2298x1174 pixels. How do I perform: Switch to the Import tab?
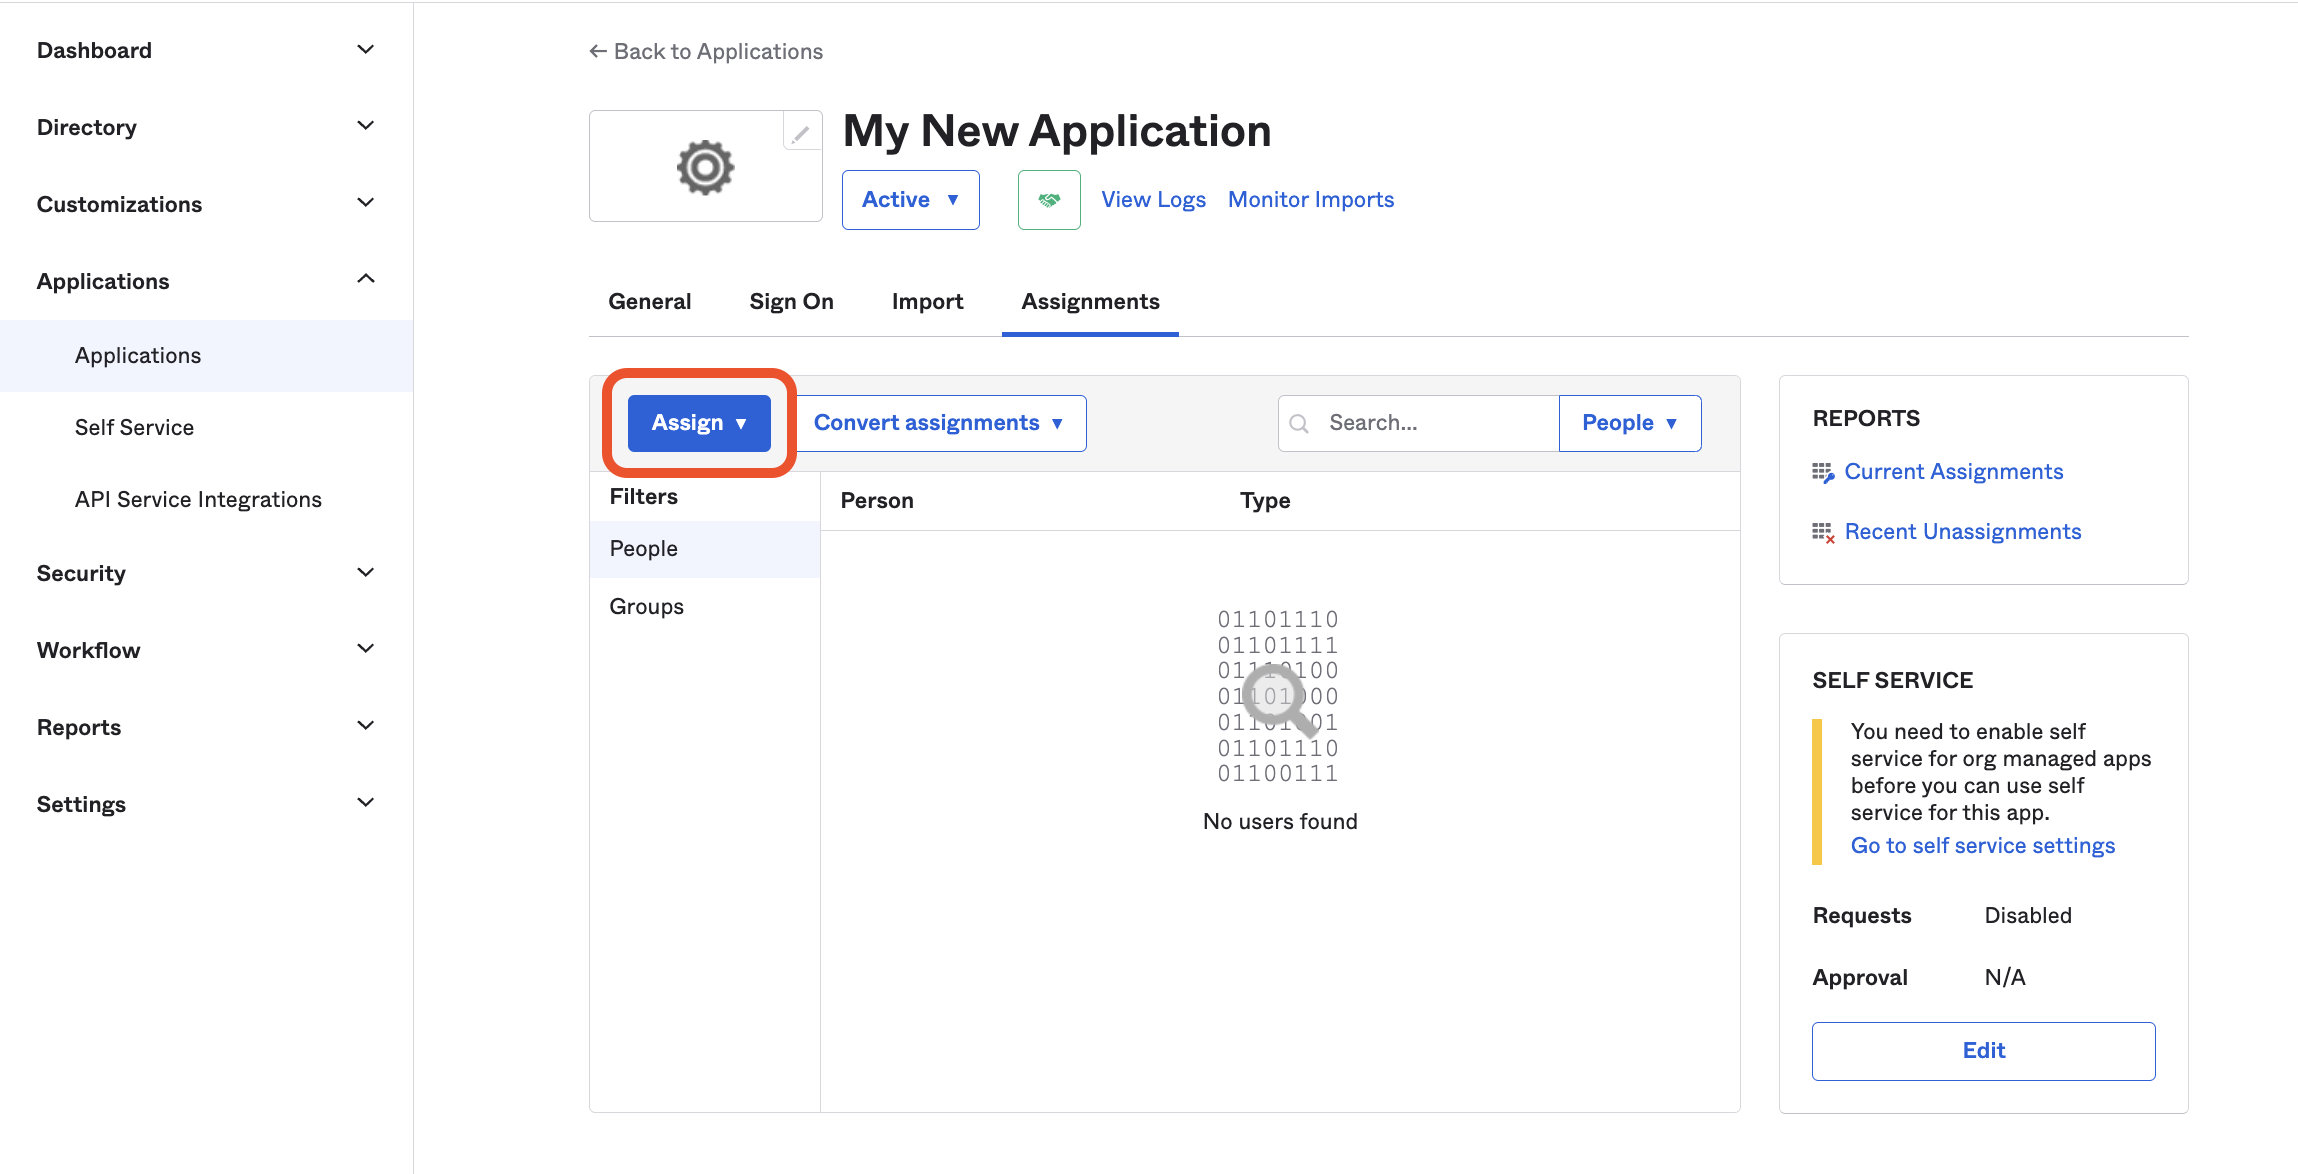coord(926,301)
